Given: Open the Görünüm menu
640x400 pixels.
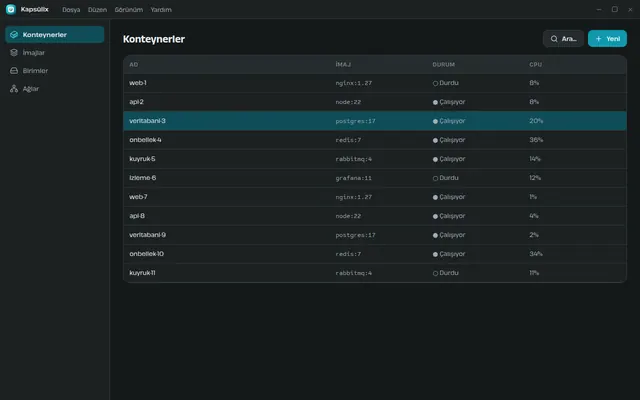Looking at the screenshot, I should click(129, 9).
